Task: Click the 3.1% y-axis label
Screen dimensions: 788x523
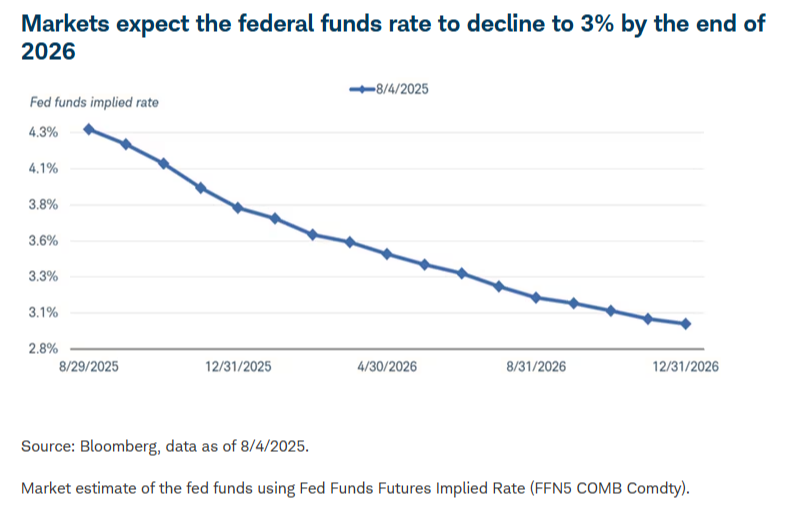Action: pyautogui.click(x=43, y=312)
